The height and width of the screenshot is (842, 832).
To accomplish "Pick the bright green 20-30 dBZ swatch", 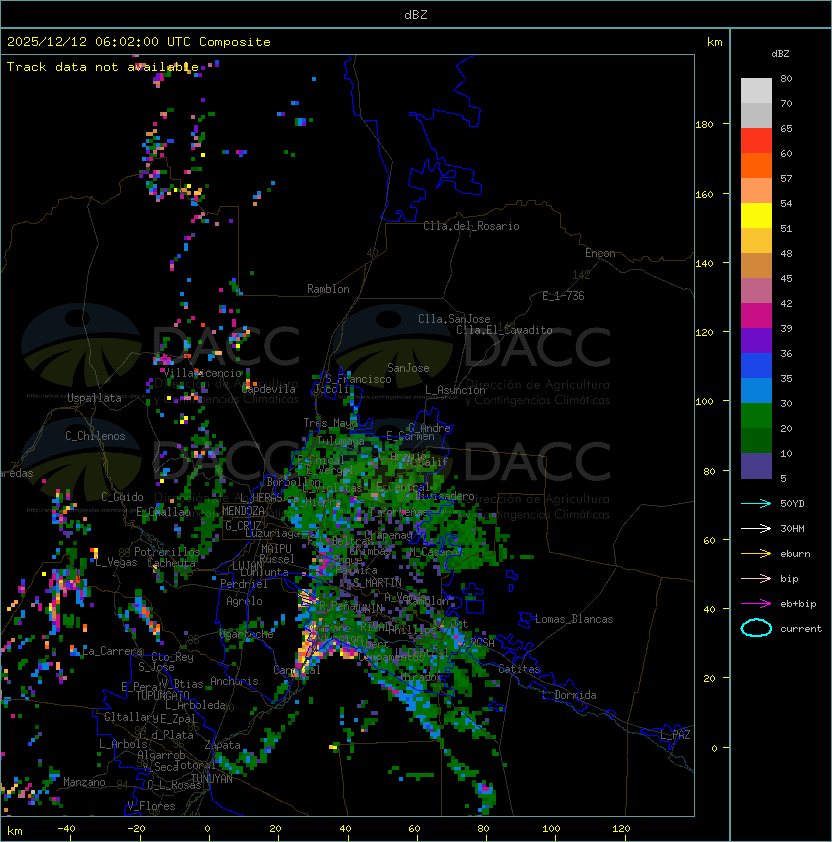I will [756, 416].
